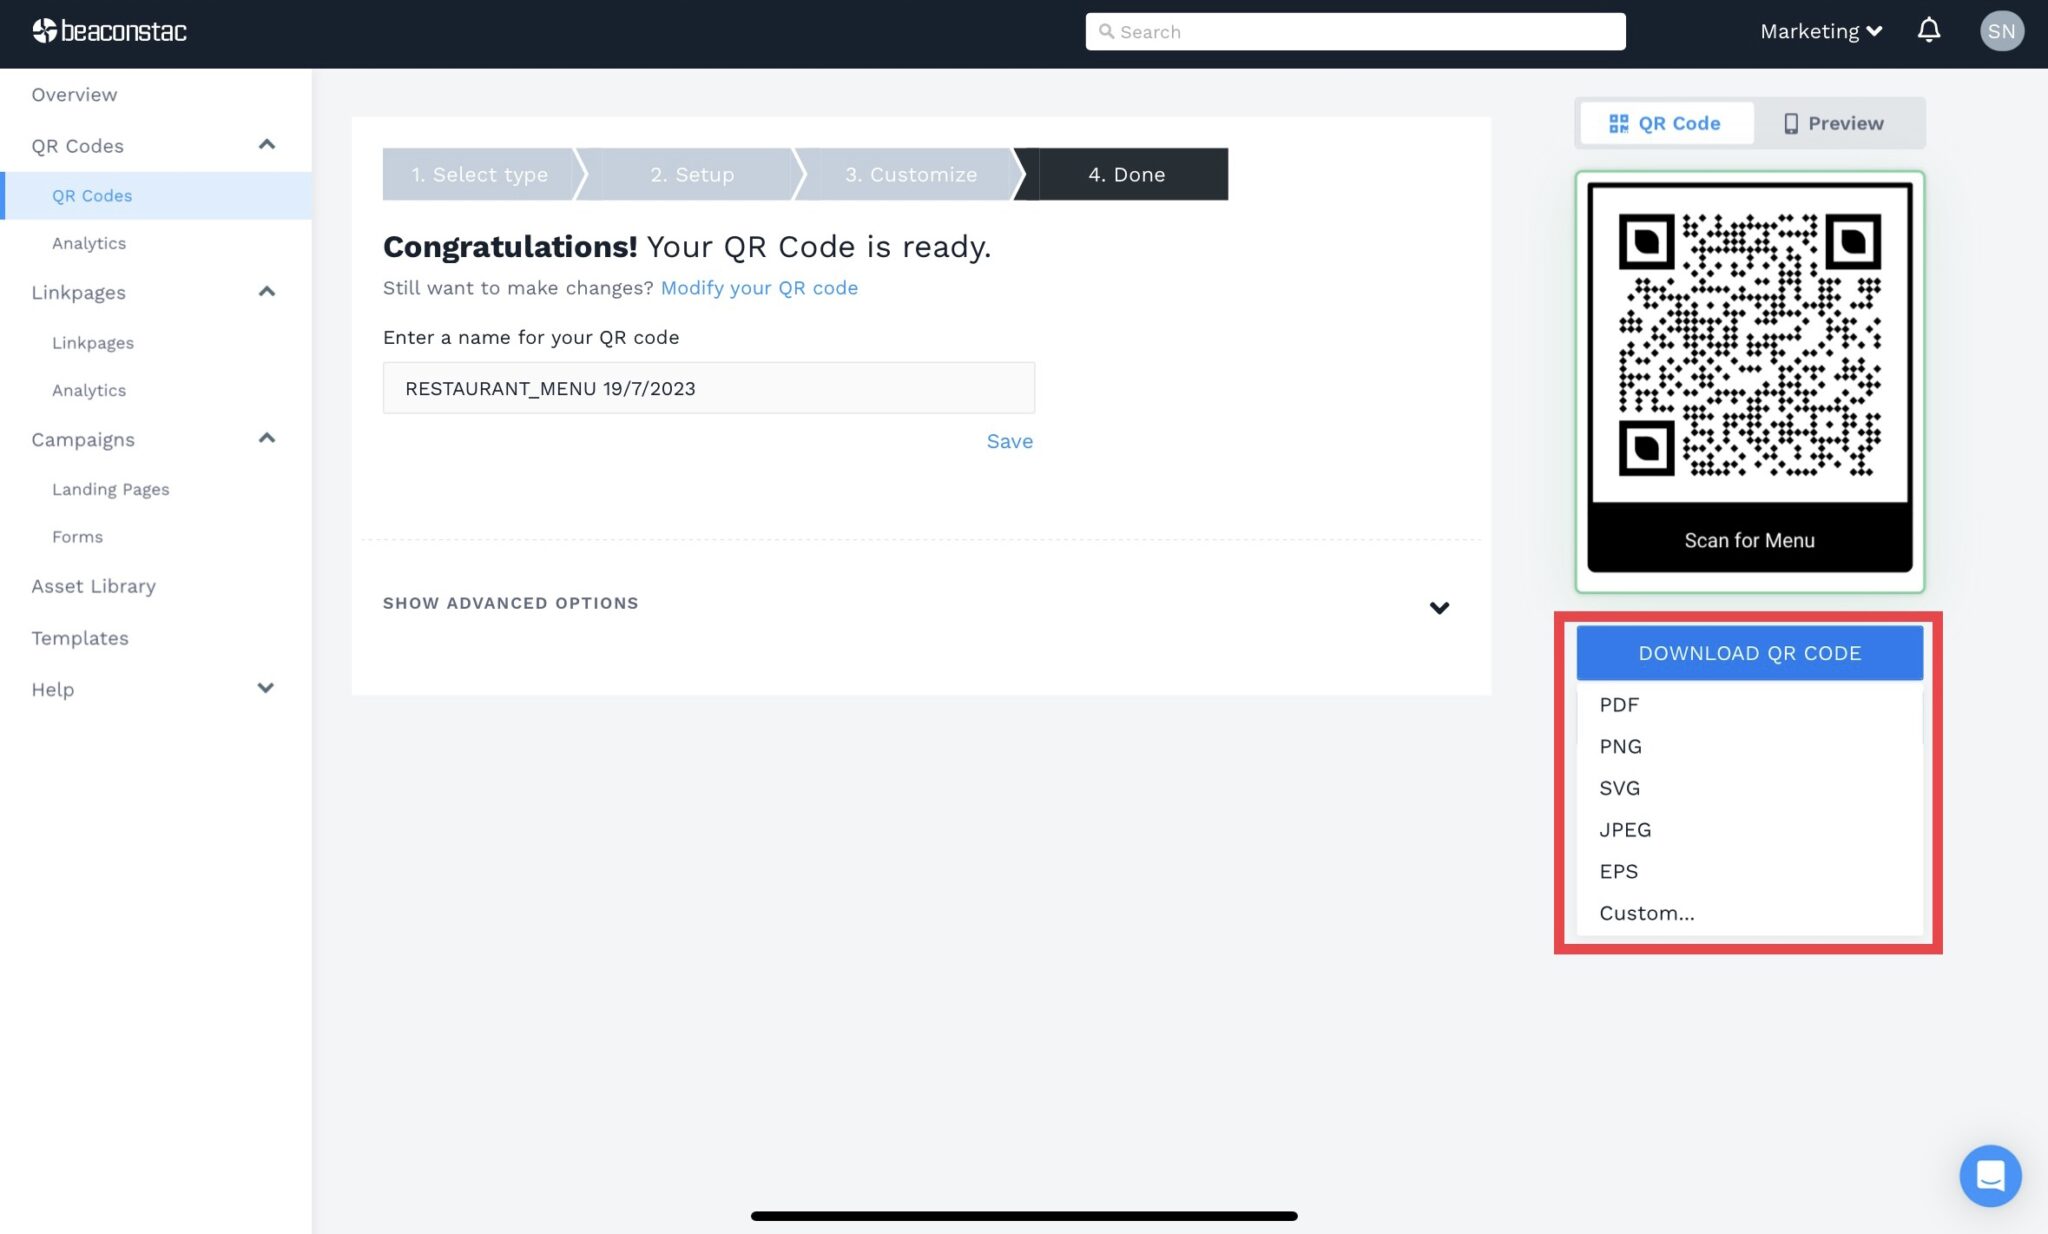Click the beaconstac logo
The image size is (2048, 1234).
click(108, 30)
